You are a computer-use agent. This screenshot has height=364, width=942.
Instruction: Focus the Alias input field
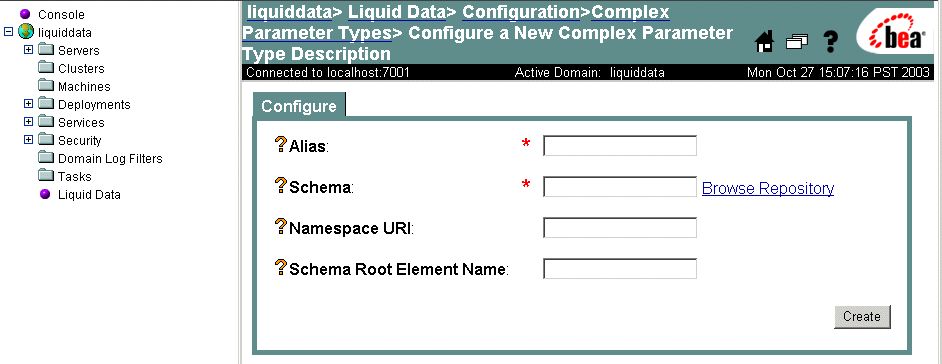click(x=620, y=145)
